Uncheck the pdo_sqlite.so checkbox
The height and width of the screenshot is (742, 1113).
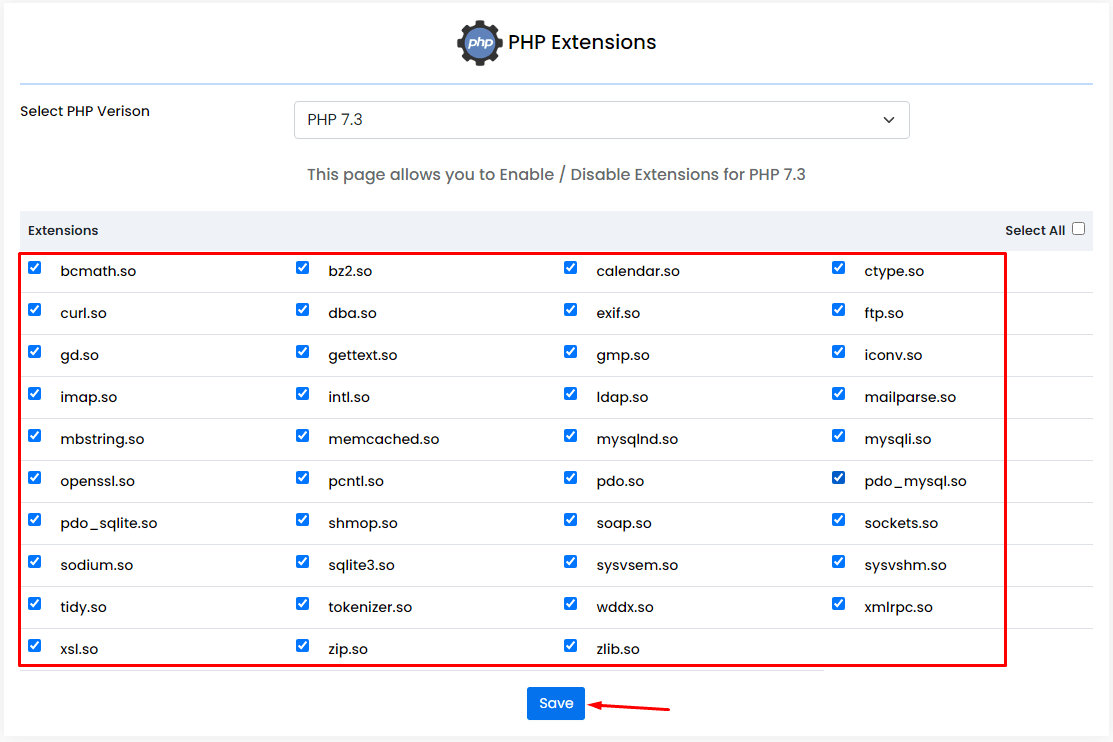click(35, 520)
